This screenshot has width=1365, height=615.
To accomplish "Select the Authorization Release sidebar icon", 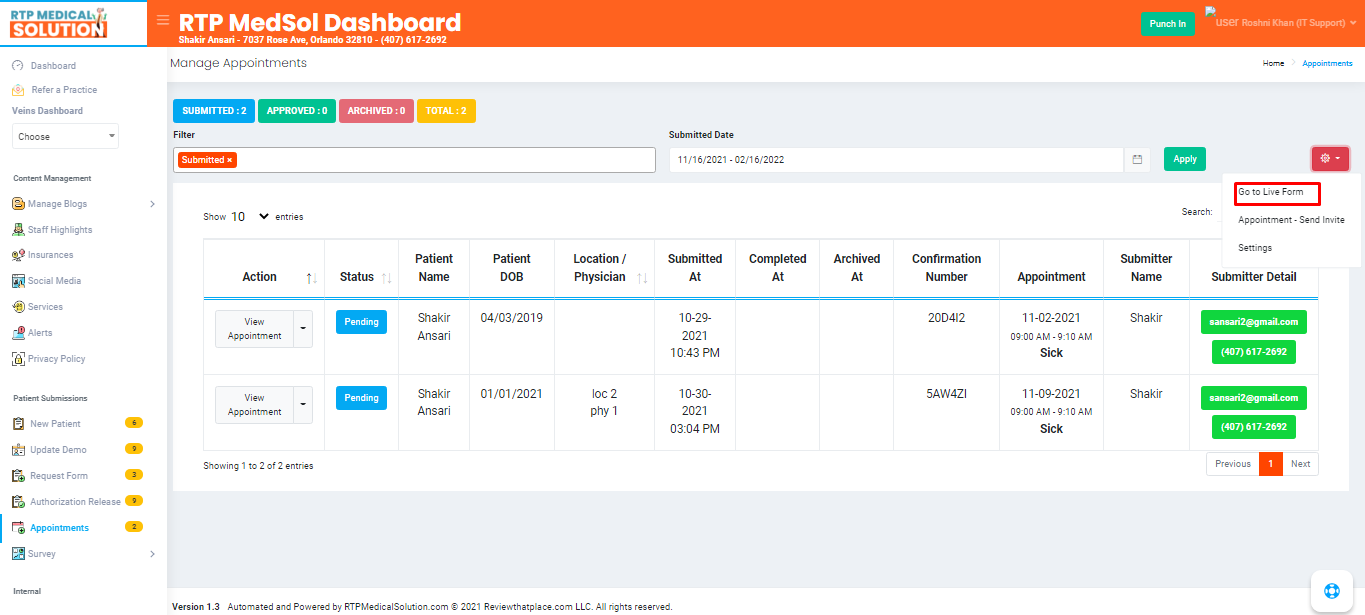I will tap(19, 502).
